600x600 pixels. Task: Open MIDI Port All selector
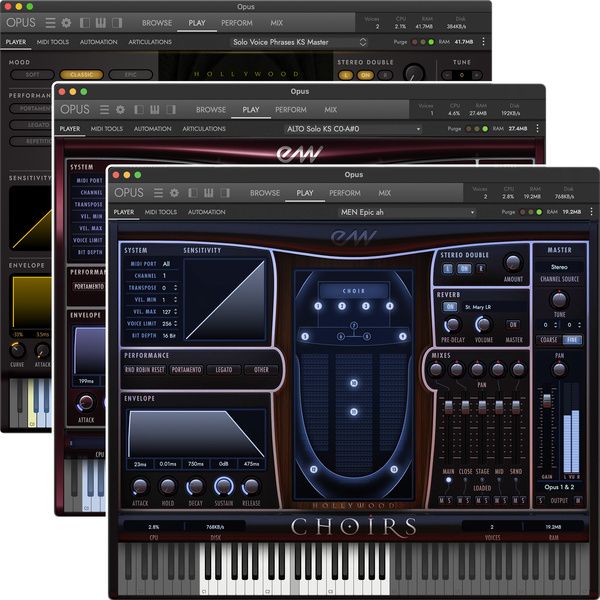pyautogui.click(x=166, y=264)
